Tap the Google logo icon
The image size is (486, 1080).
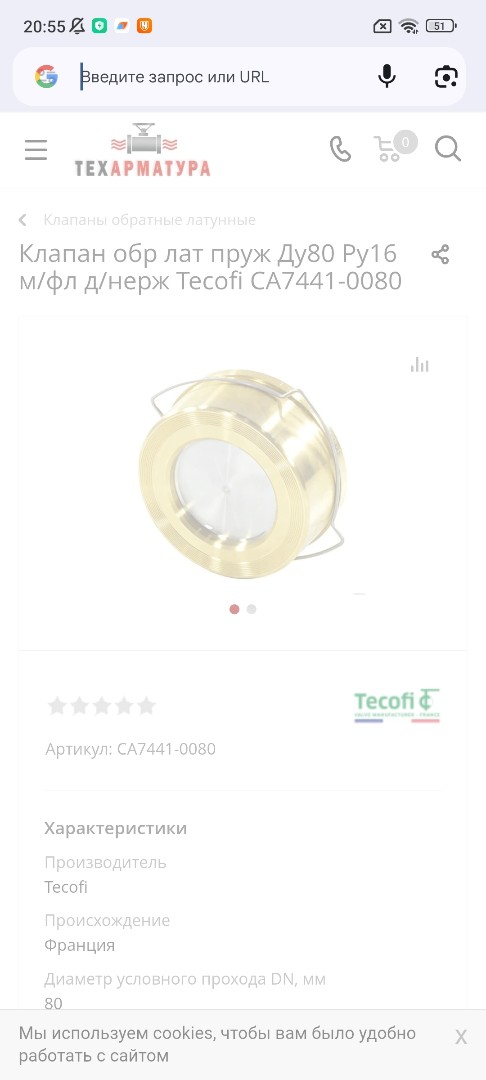tap(46, 76)
